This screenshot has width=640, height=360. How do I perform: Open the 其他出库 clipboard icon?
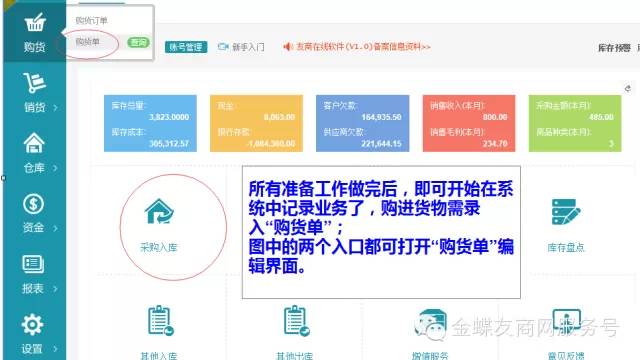tap(296, 320)
